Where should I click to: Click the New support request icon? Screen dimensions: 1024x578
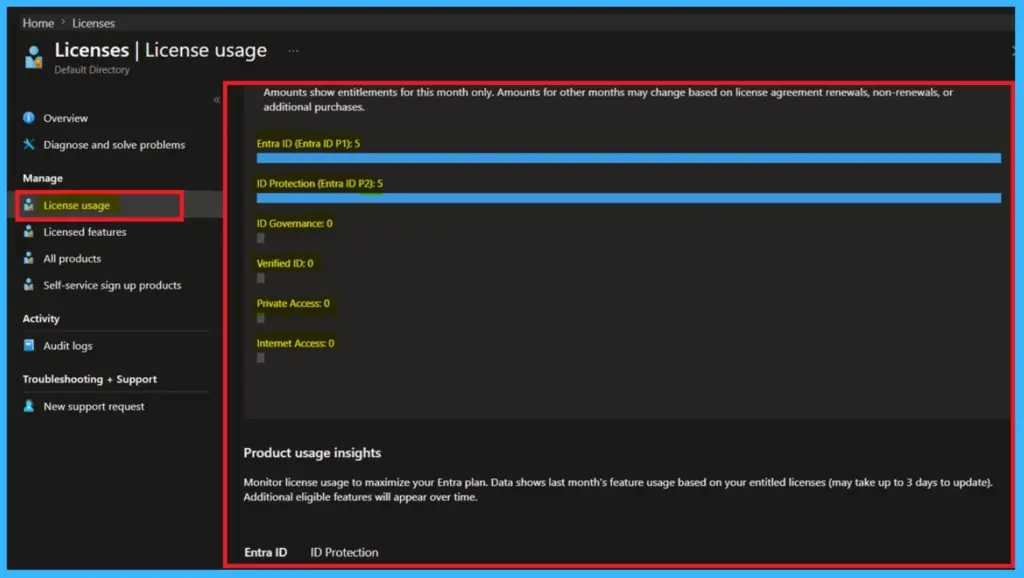(29, 407)
